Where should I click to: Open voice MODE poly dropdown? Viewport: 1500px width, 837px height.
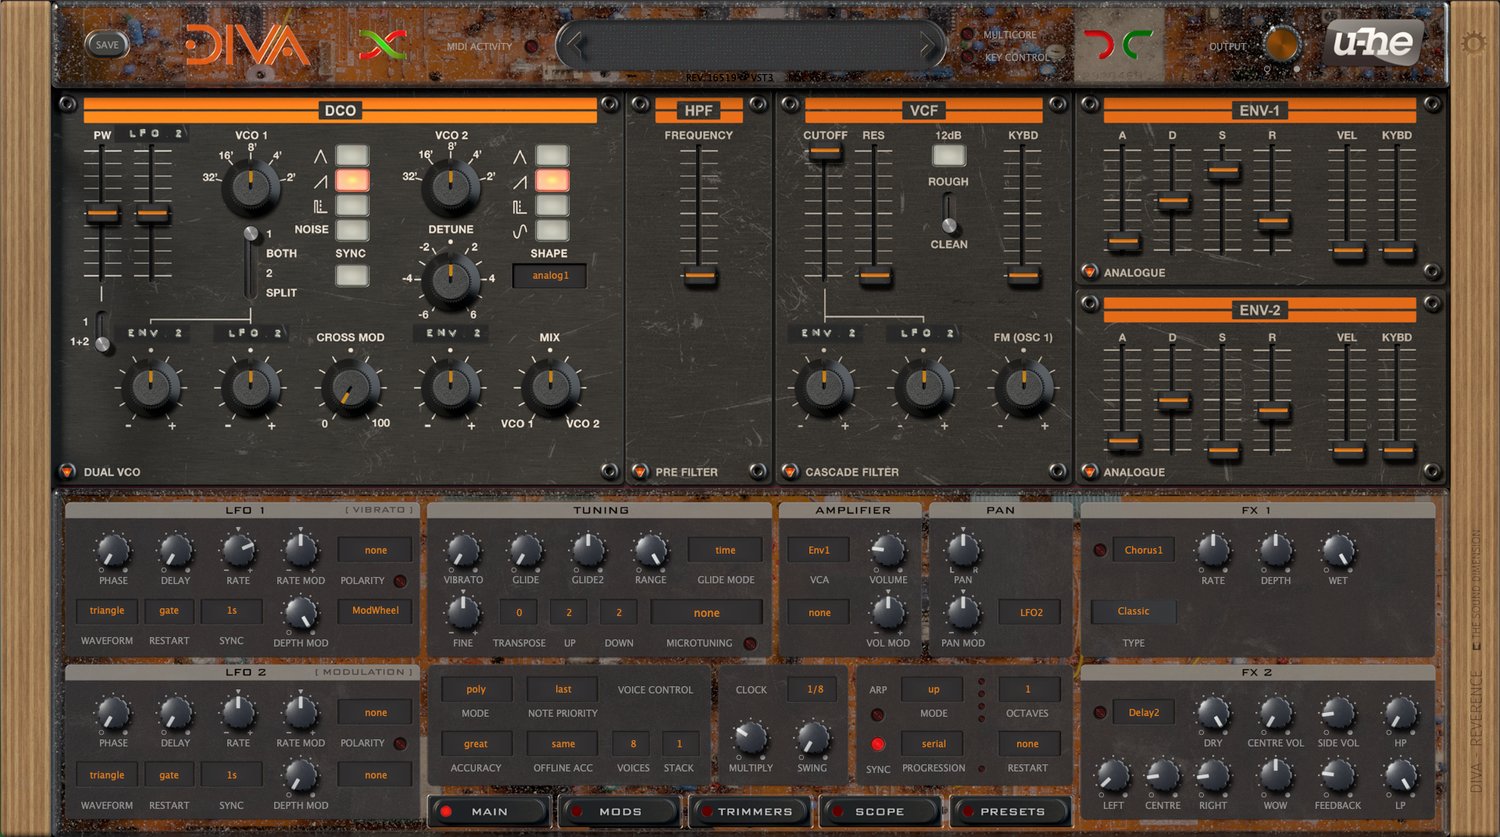[x=476, y=689]
